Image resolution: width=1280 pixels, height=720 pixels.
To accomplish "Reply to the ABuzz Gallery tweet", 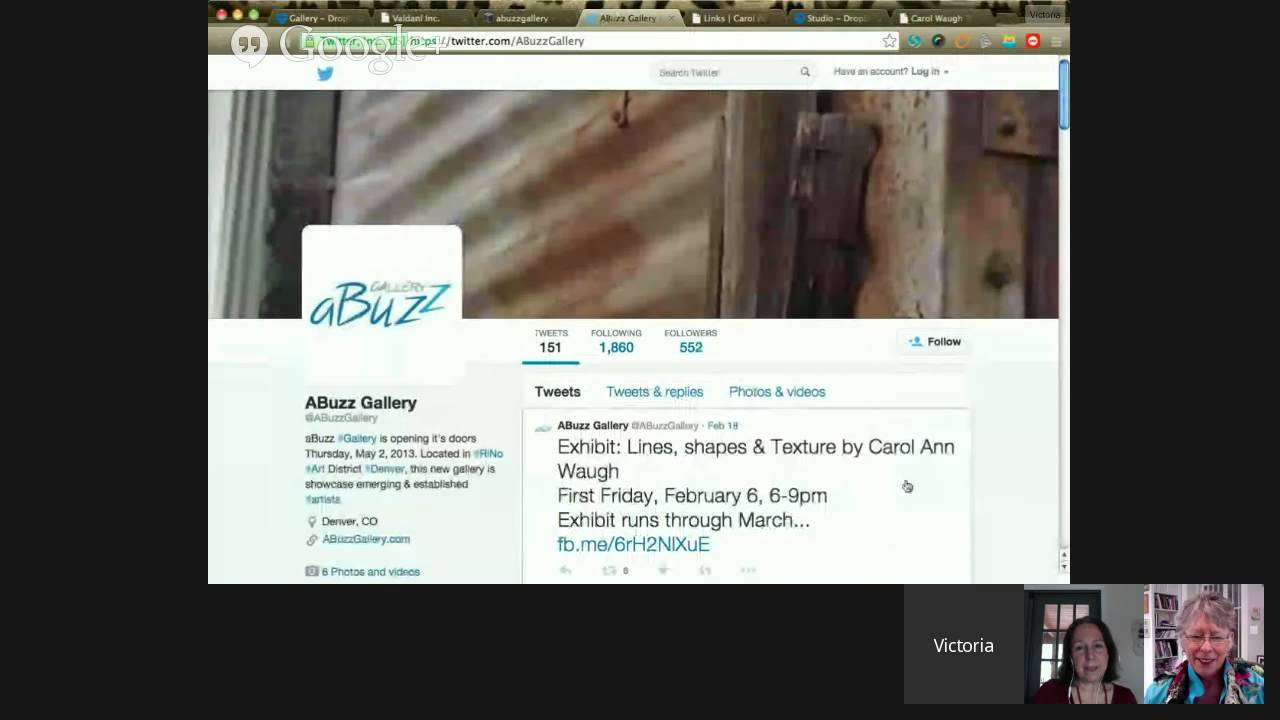I will [565, 570].
